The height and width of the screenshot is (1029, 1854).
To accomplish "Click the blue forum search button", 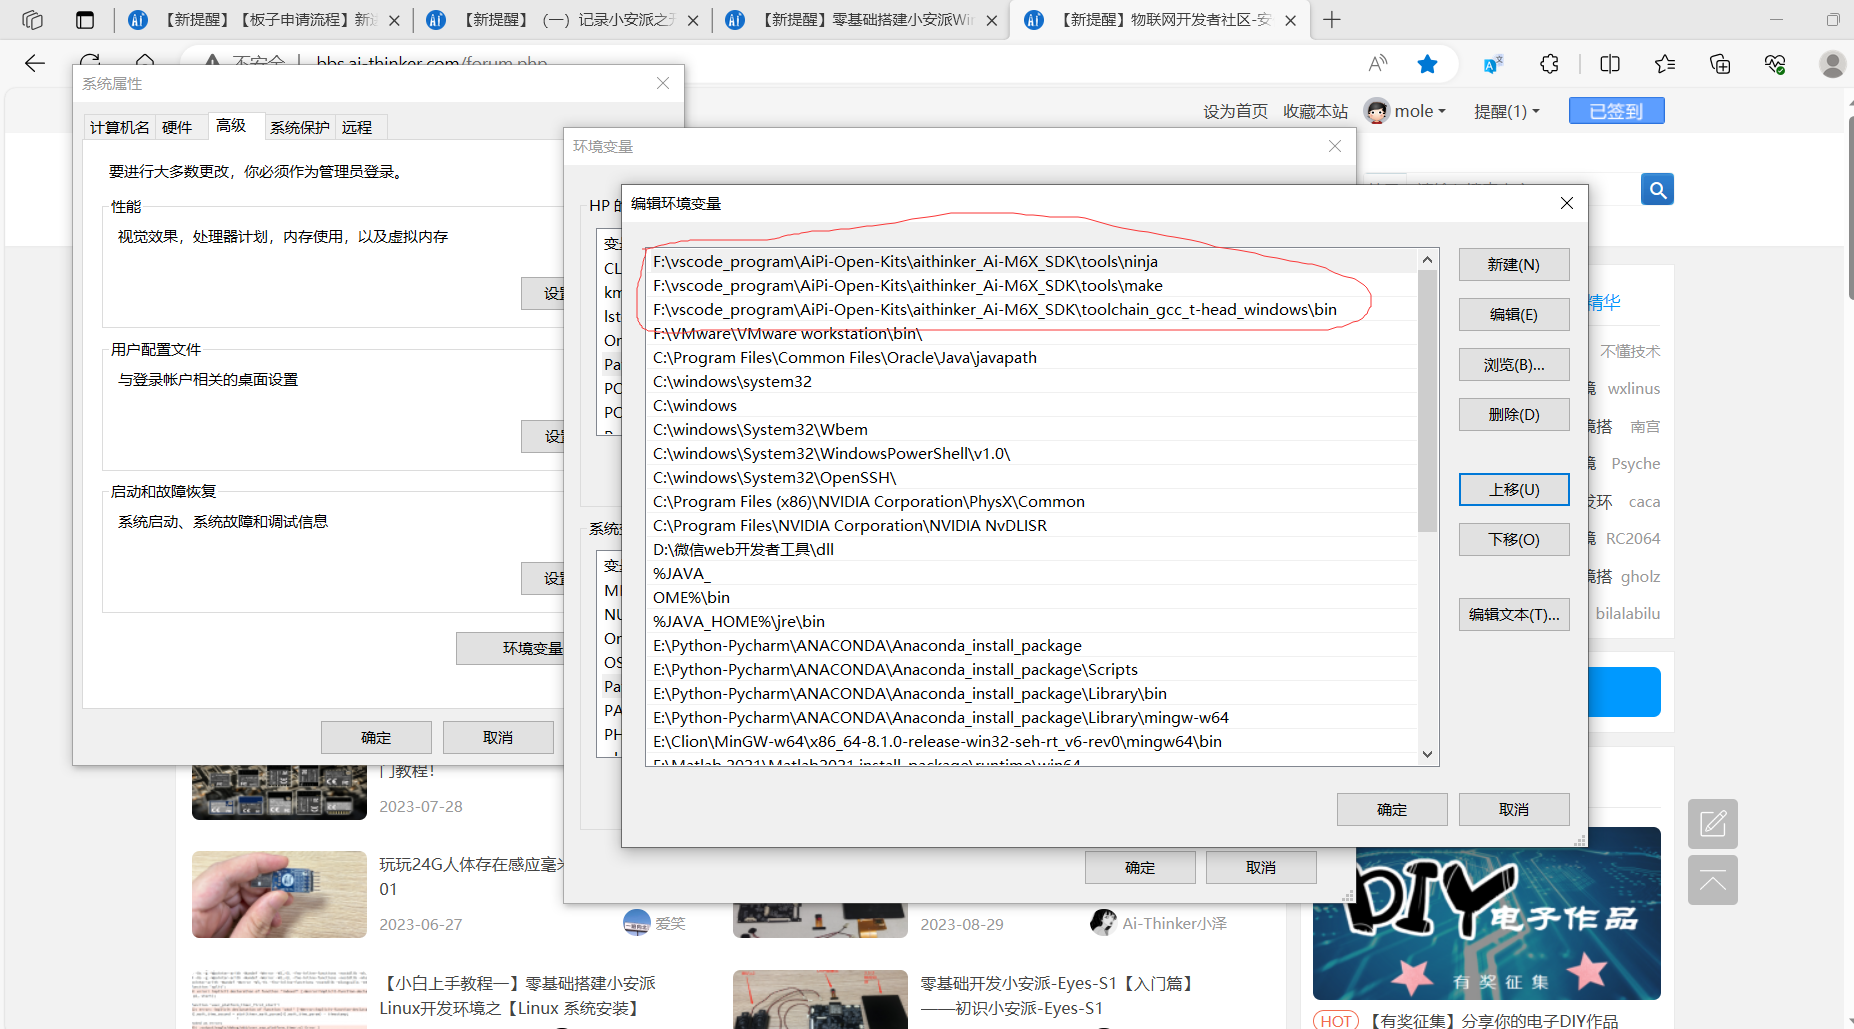I will pyautogui.click(x=1657, y=189).
